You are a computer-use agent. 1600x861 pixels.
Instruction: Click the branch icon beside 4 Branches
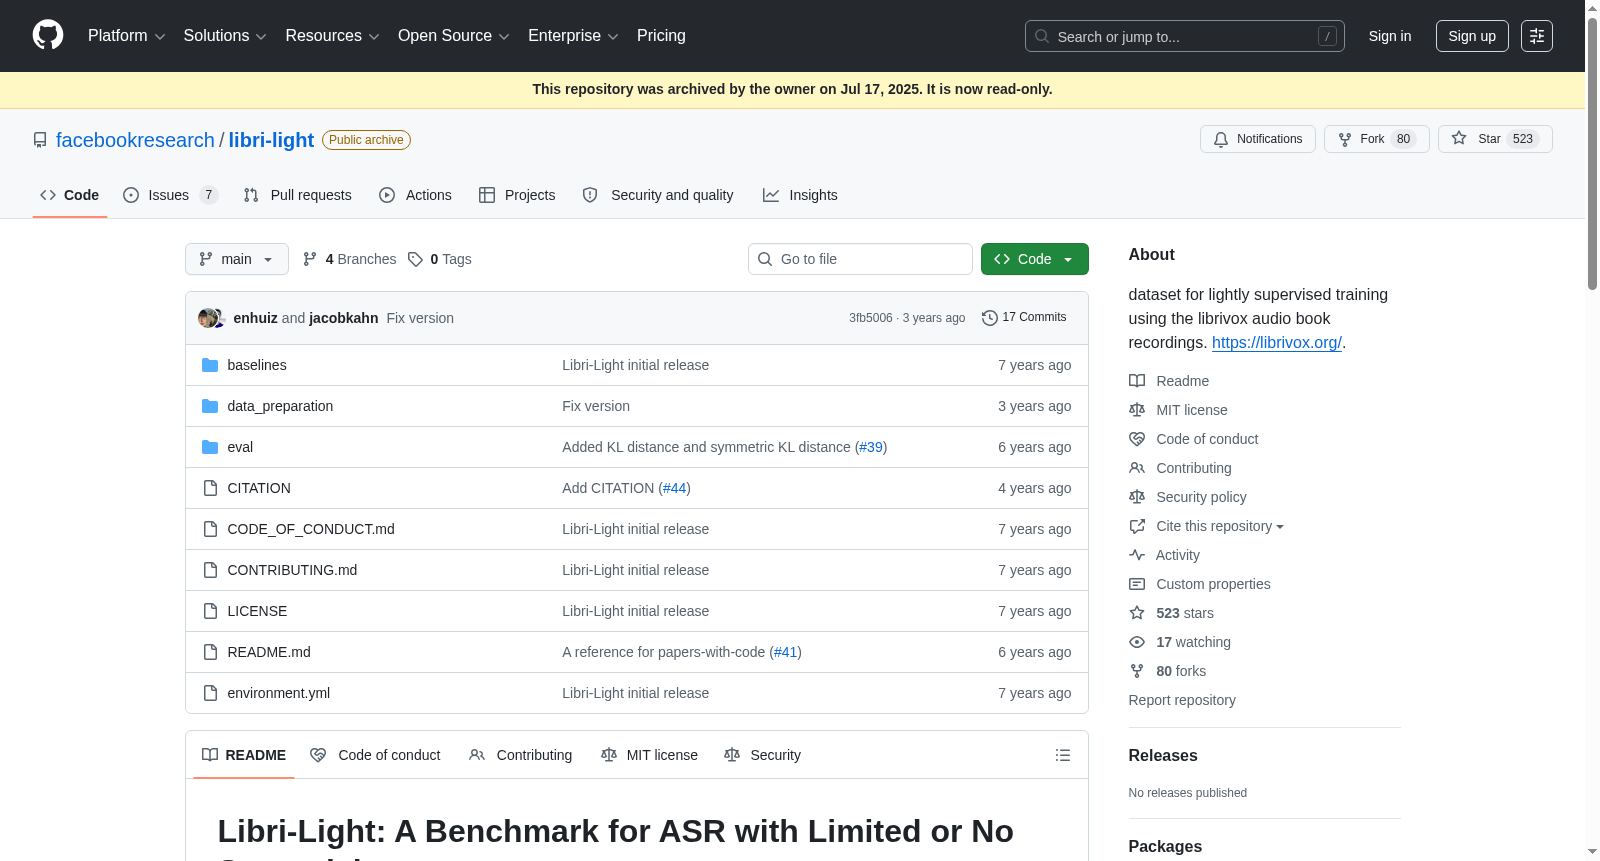[310, 259]
